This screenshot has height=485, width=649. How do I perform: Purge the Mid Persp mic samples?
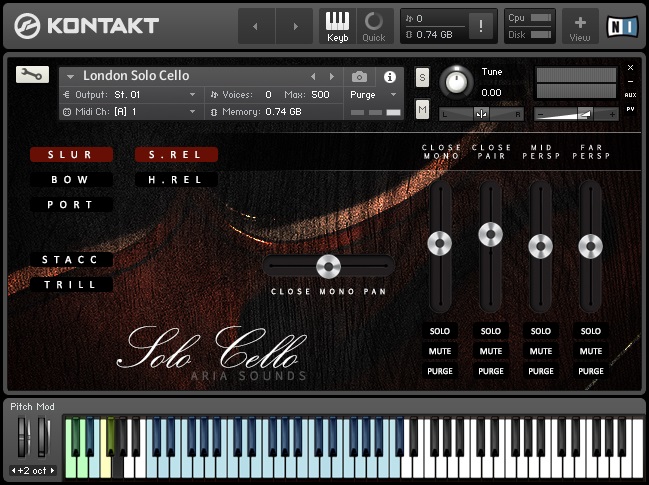541,371
